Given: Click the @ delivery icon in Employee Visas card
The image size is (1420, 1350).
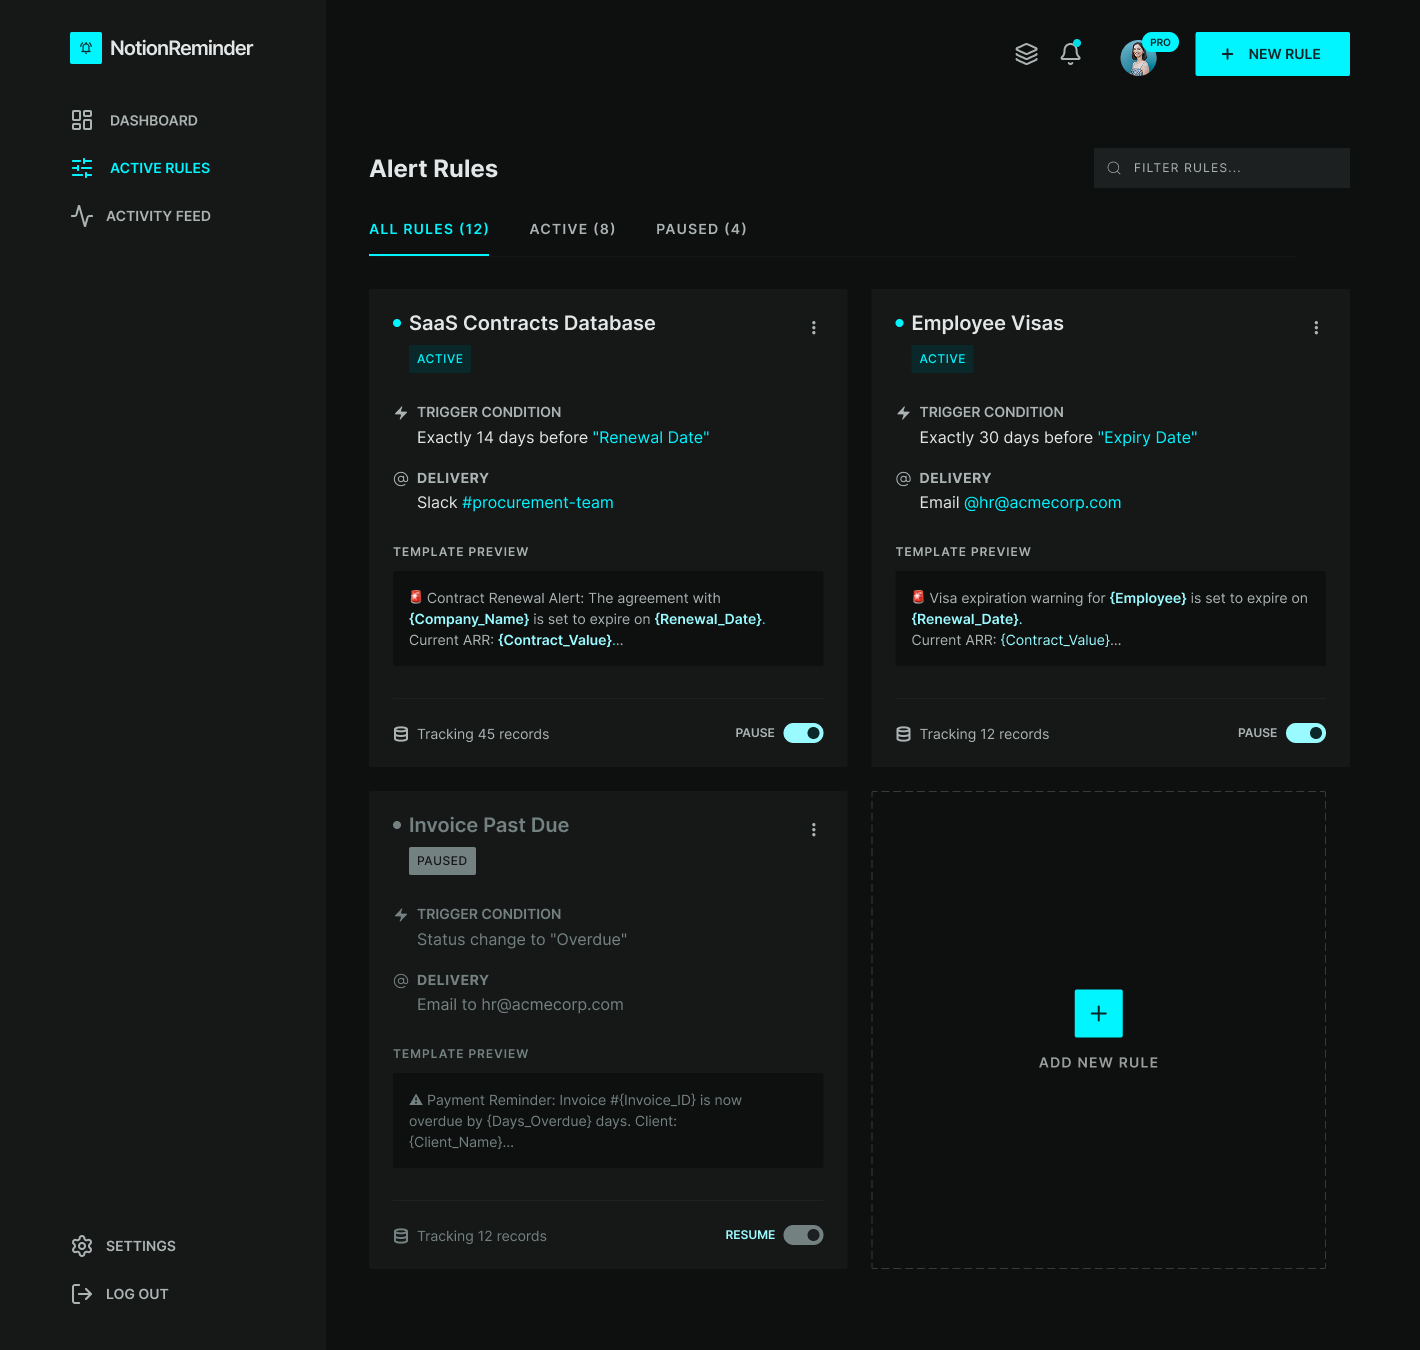Looking at the screenshot, I should coord(903,479).
